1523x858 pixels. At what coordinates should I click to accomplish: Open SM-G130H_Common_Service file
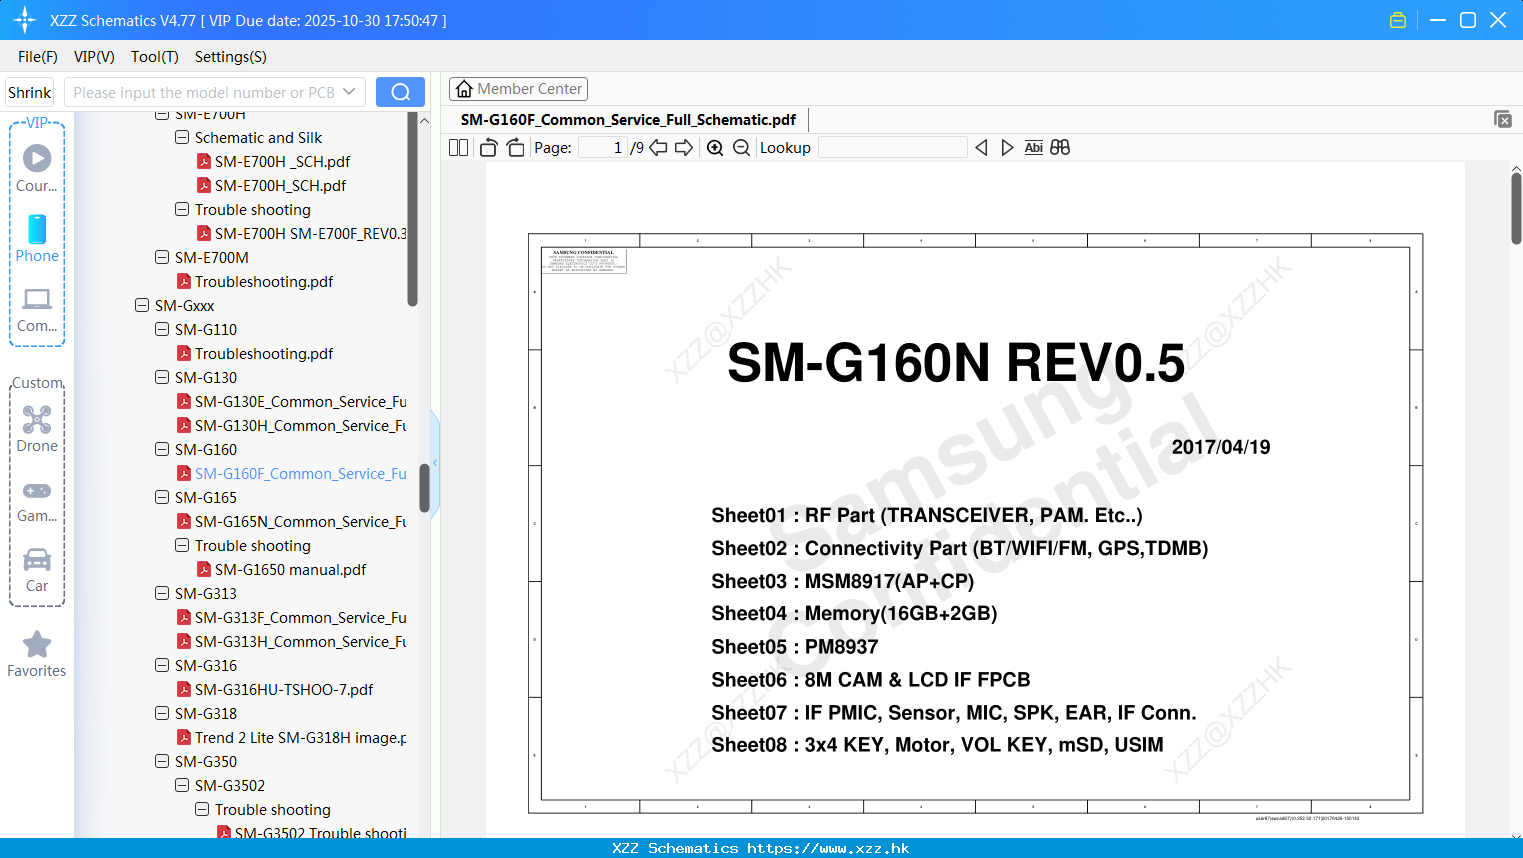pyautogui.click(x=300, y=425)
